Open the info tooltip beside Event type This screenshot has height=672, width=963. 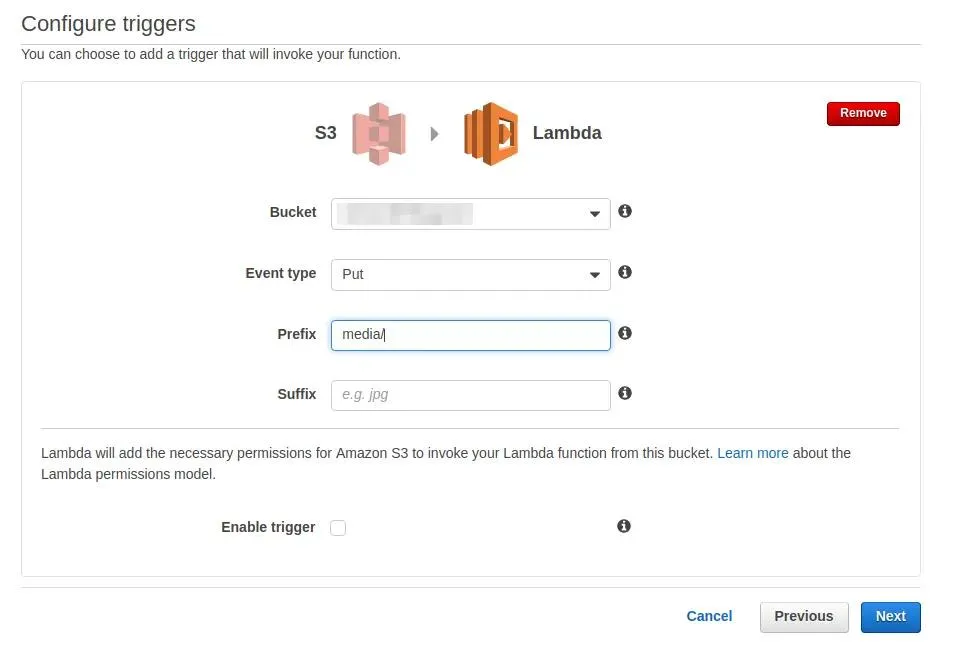pos(624,273)
